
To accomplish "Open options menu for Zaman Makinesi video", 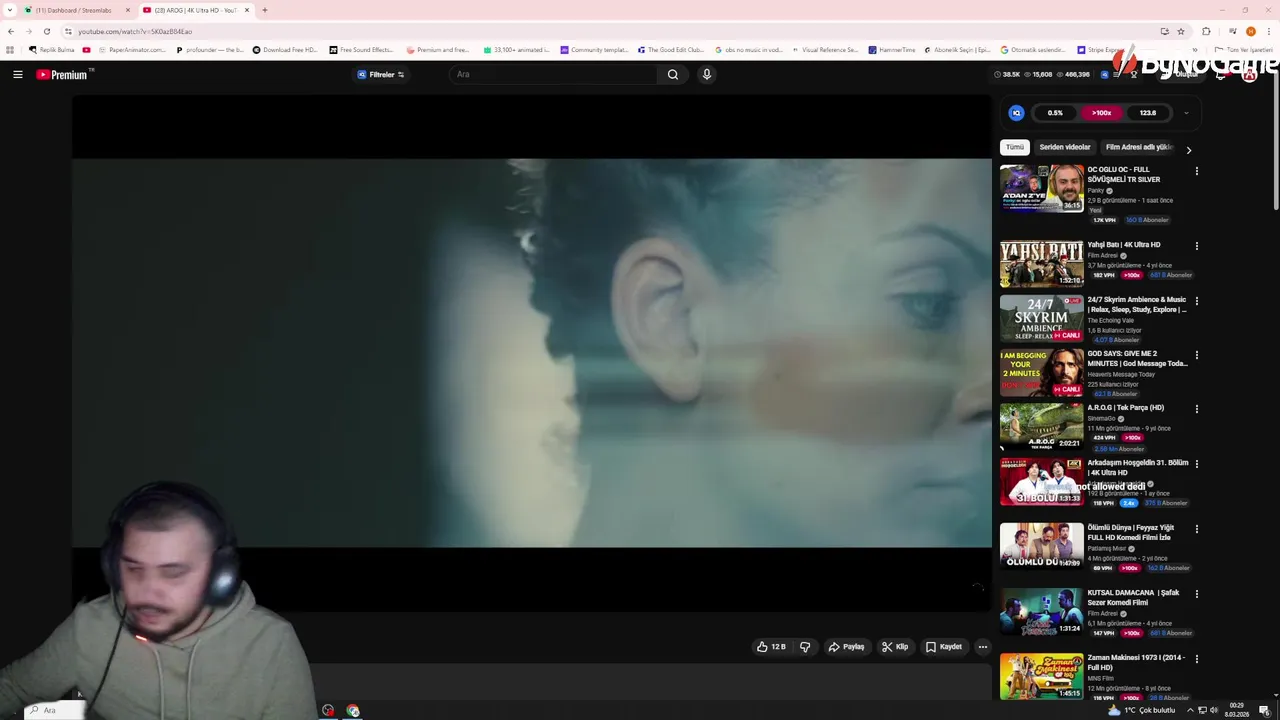I will click(x=1196, y=659).
